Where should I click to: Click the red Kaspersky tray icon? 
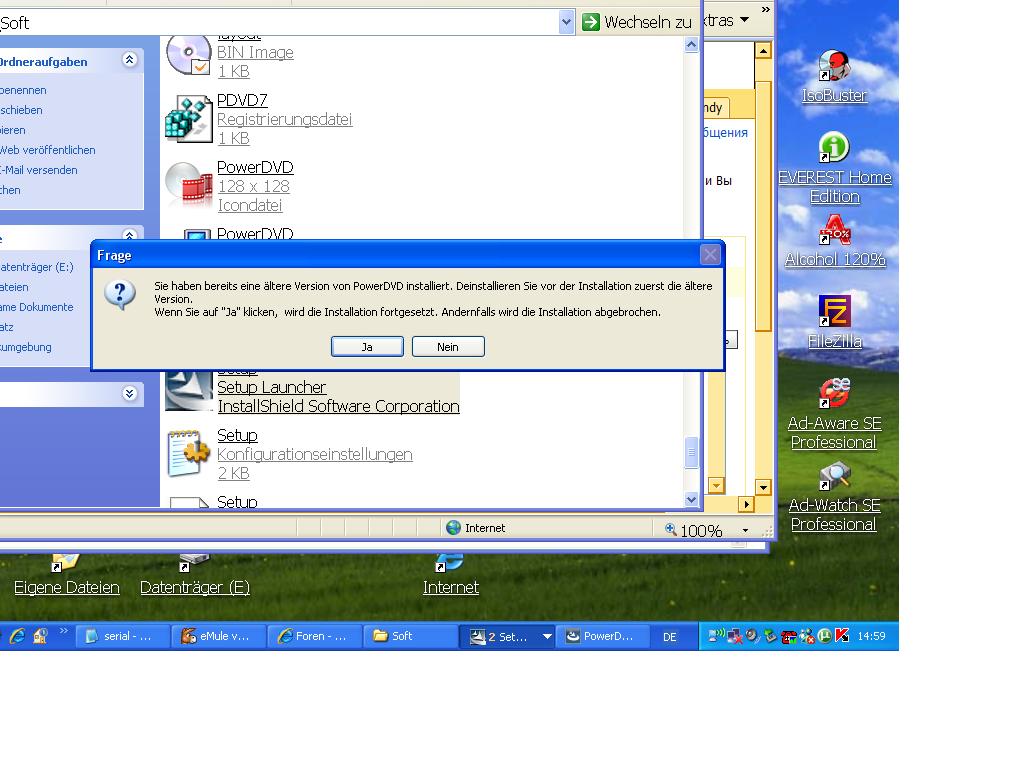click(x=842, y=635)
